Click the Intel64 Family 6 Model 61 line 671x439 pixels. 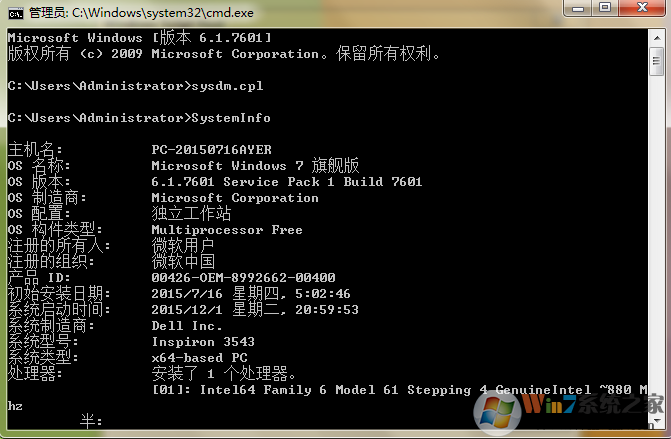pyautogui.click(x=400, y=389)
